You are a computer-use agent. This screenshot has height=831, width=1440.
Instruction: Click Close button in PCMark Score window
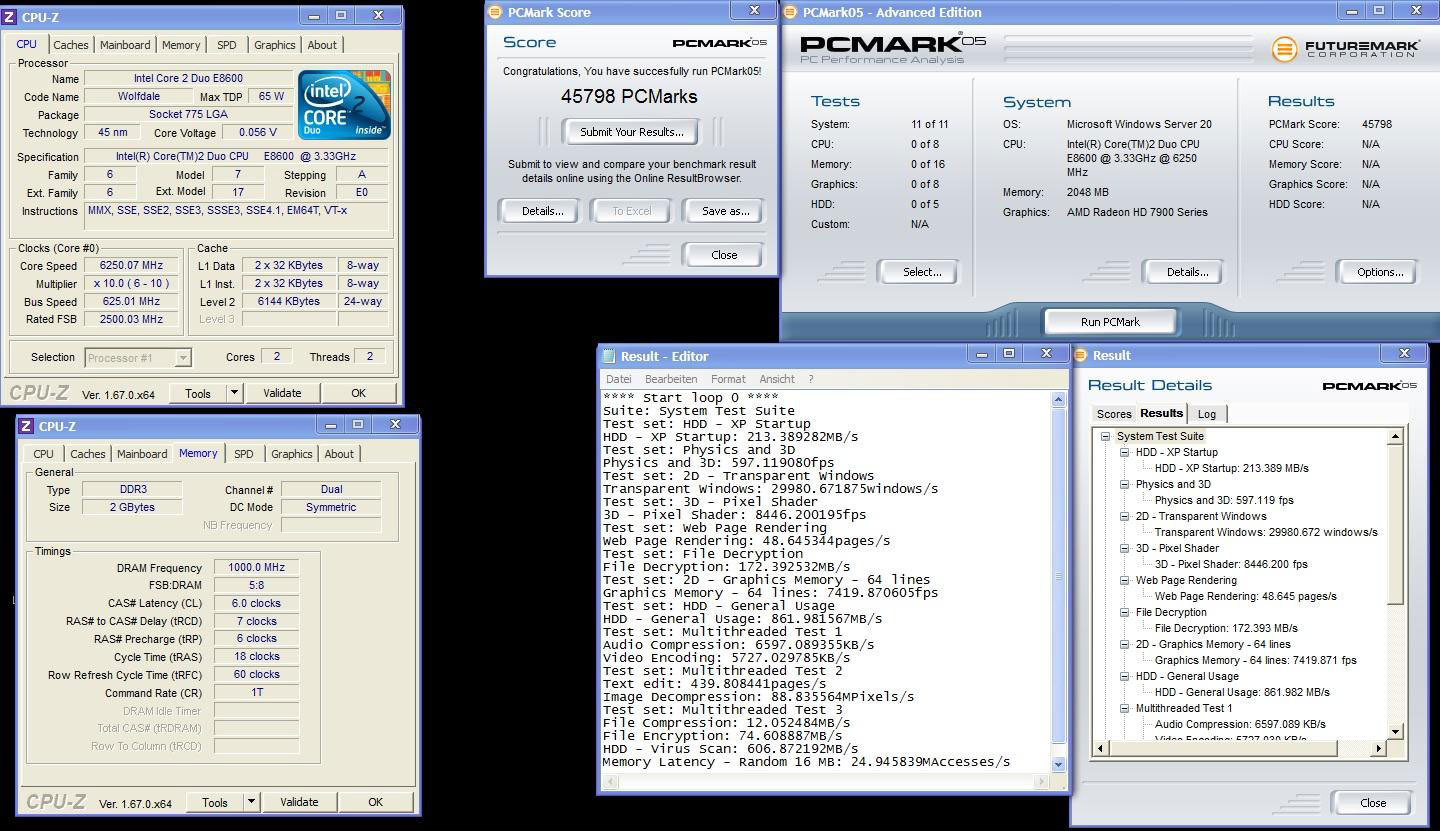(x=724, y=255)
